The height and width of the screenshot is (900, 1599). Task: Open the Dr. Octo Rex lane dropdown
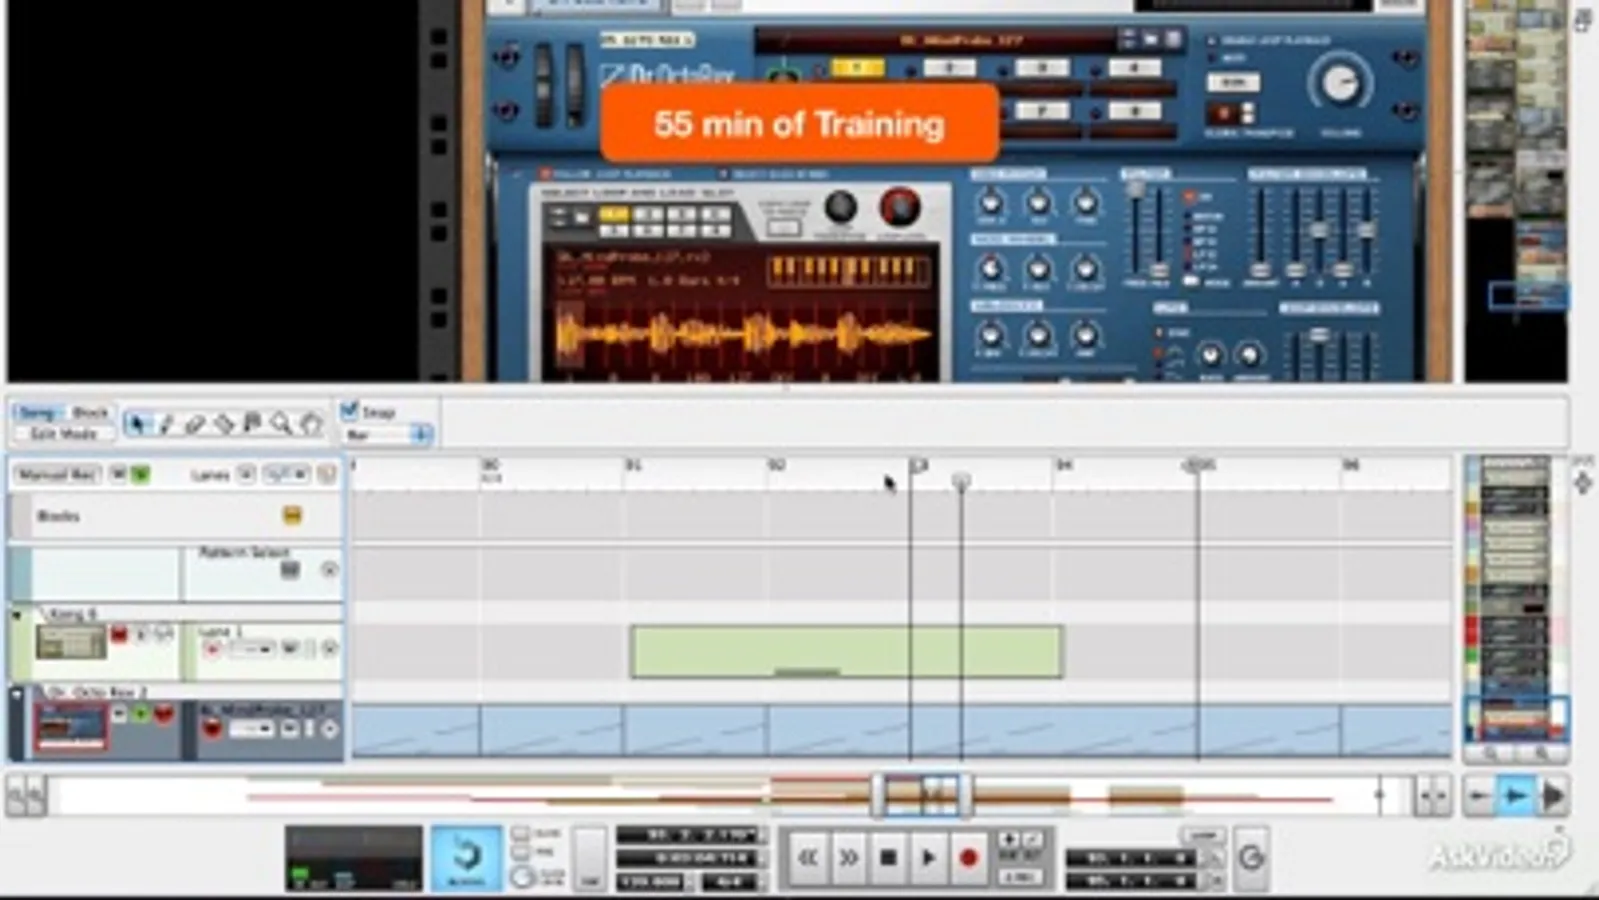click(x=252, y=730)
